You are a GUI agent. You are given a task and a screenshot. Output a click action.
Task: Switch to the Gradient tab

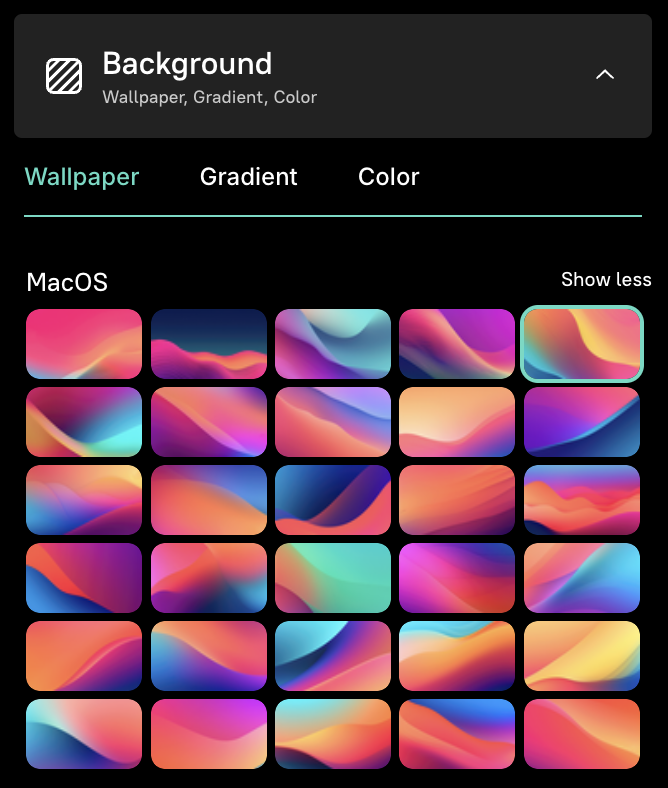[248, 177]
